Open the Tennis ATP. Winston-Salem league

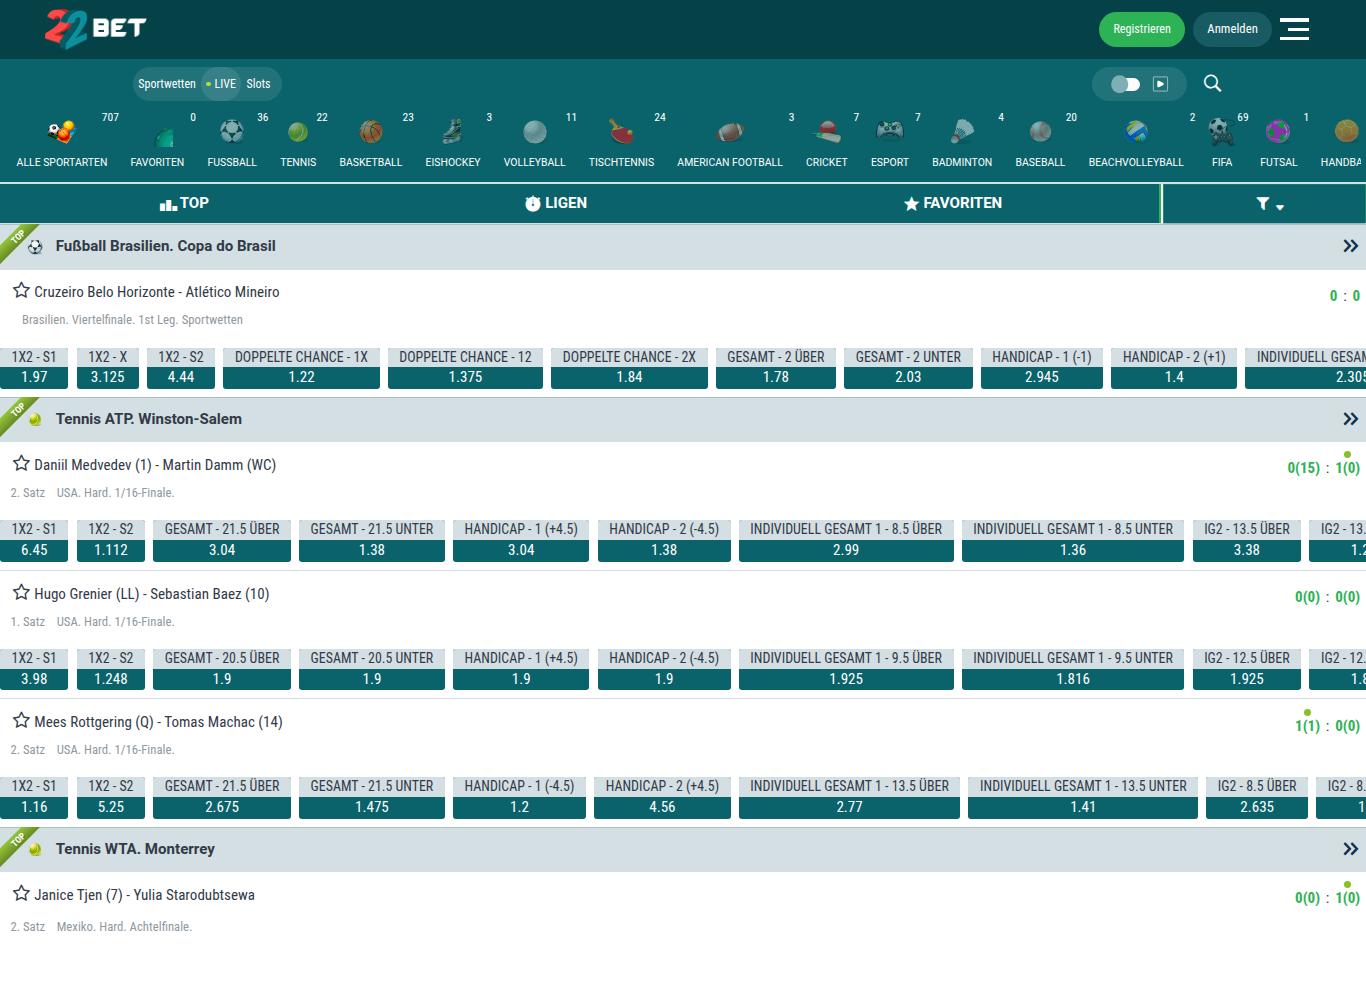pos(149,419)
